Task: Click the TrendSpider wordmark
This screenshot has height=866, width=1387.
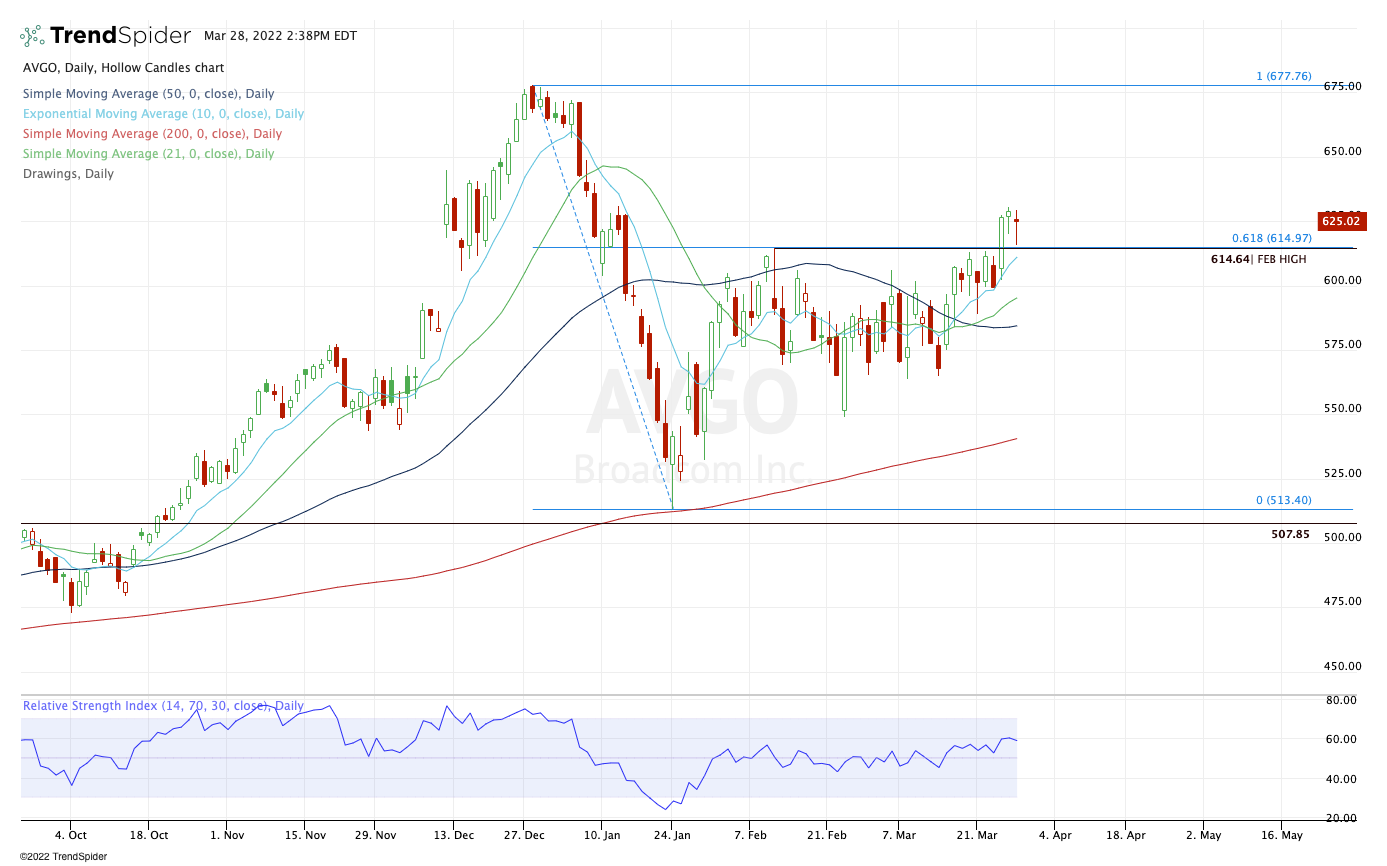Action: tap(120, 36)
